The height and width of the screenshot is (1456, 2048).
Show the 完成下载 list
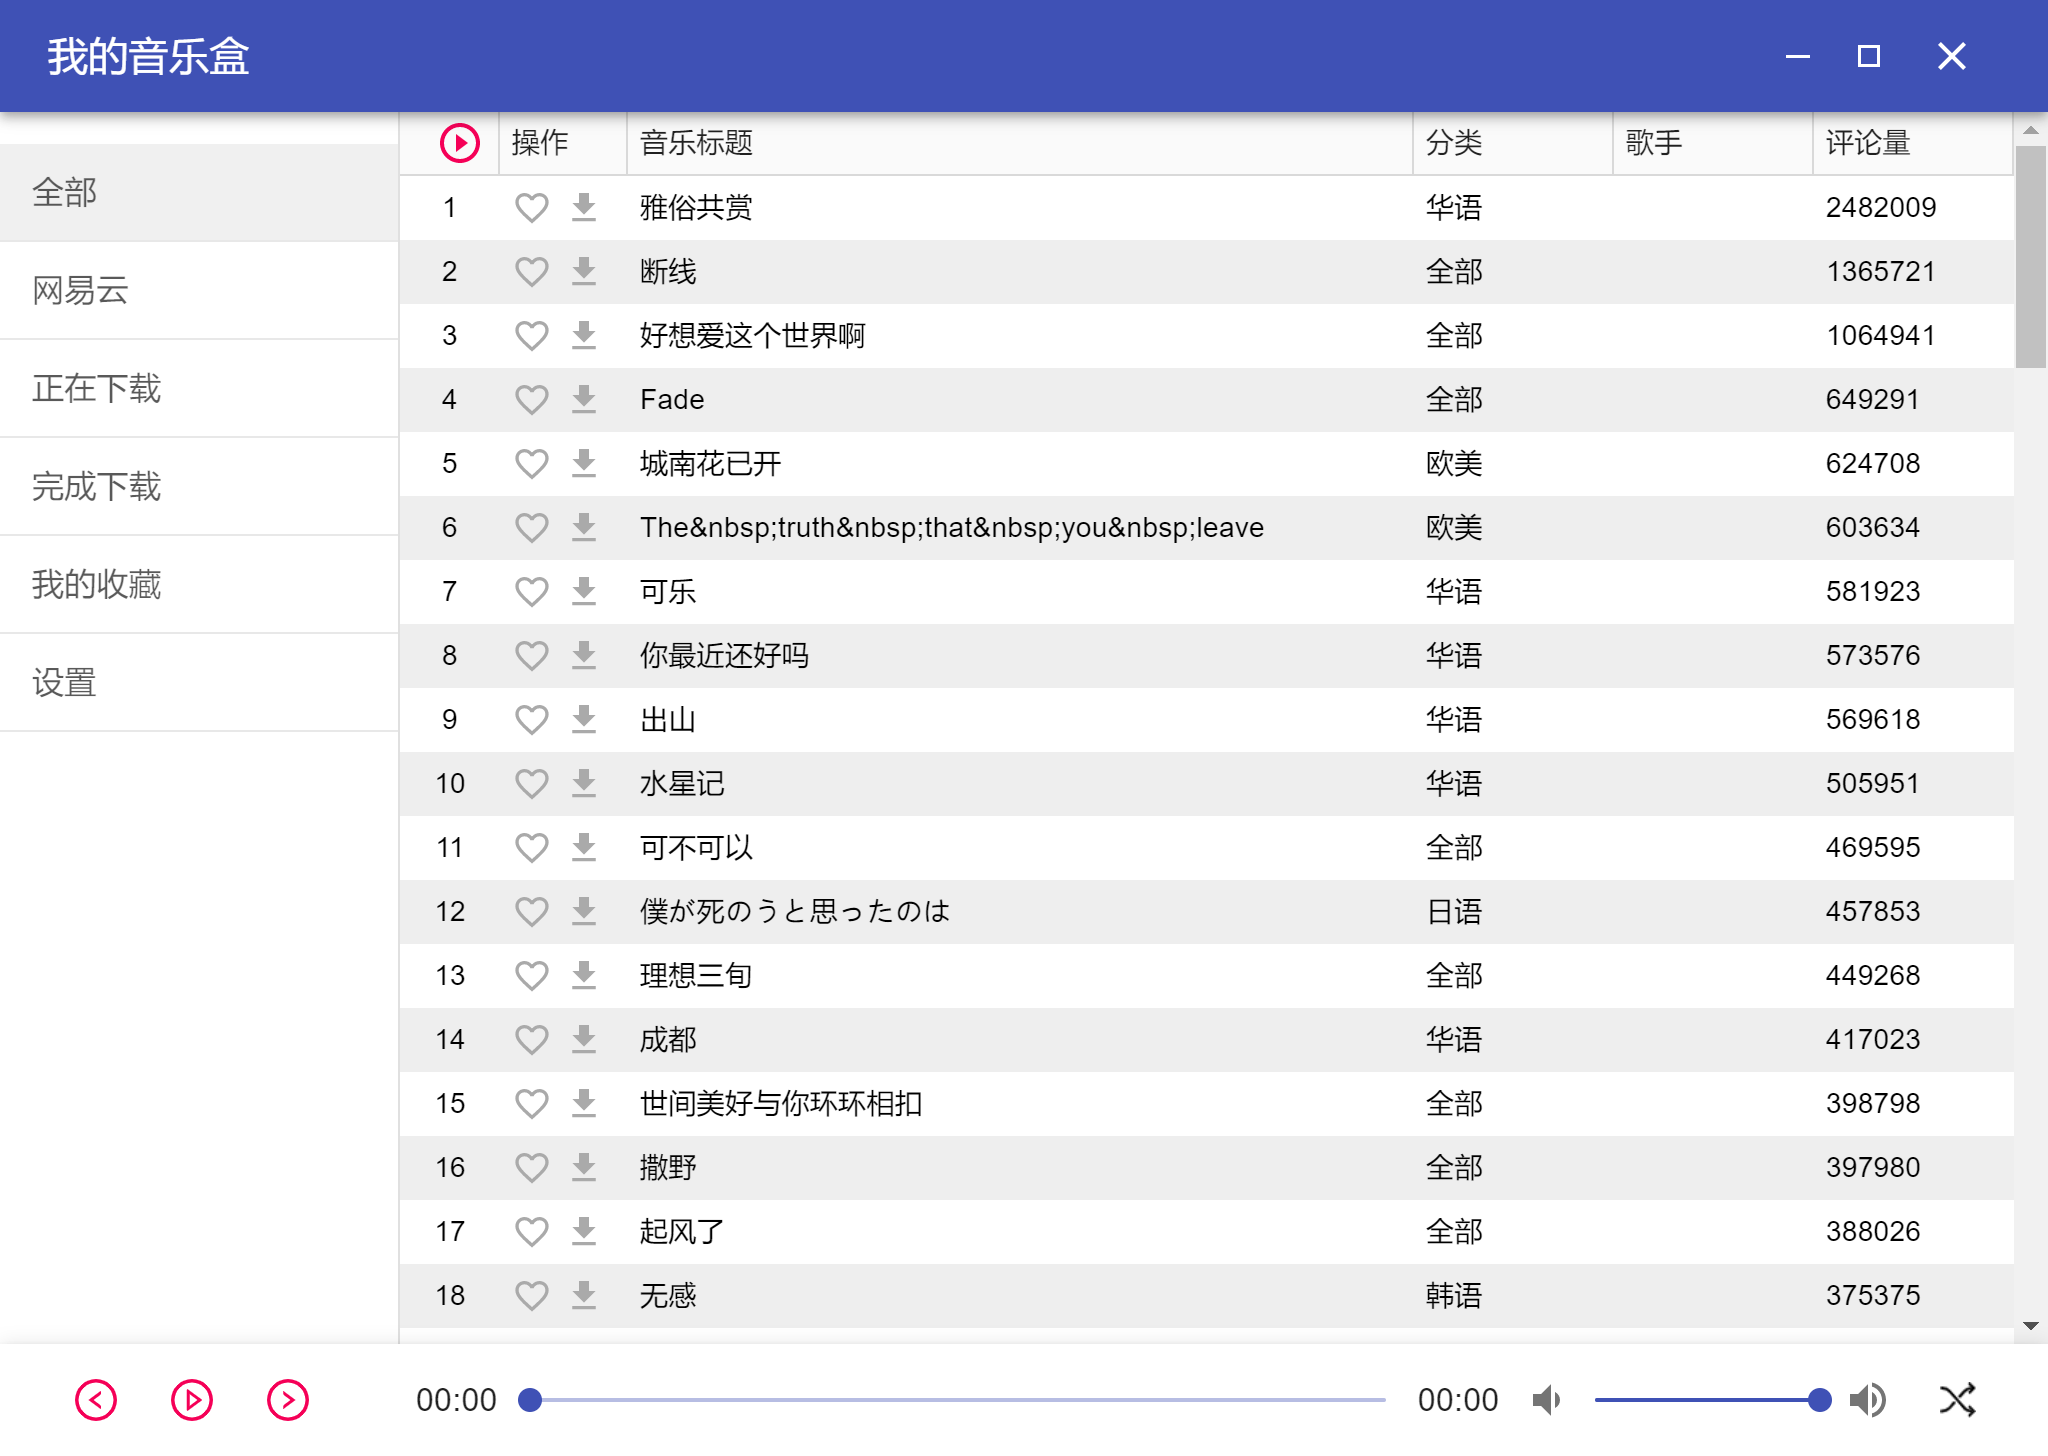point(200,486)
